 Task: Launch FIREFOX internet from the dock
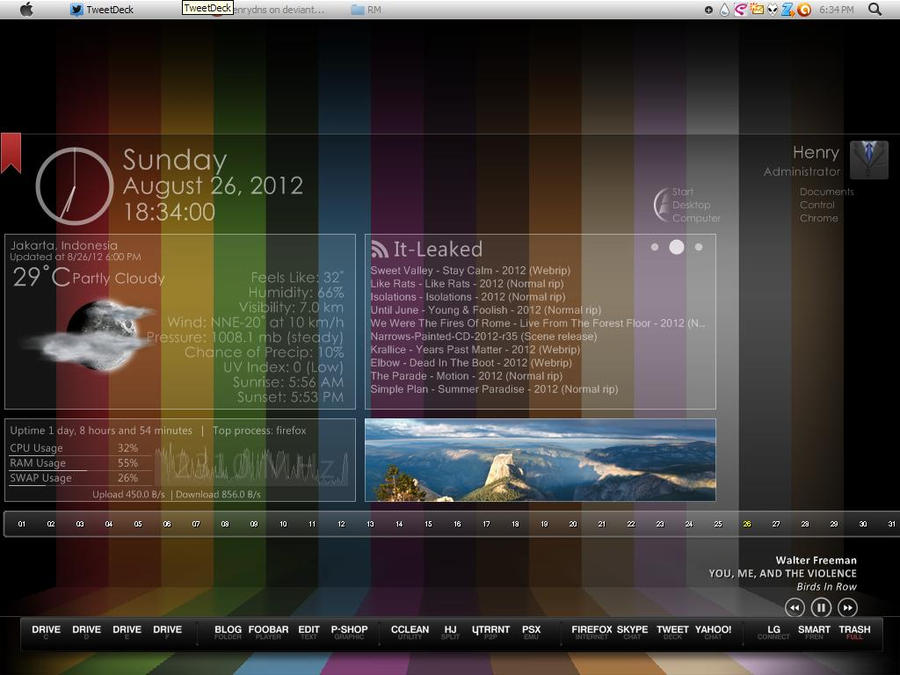[592, 631]
